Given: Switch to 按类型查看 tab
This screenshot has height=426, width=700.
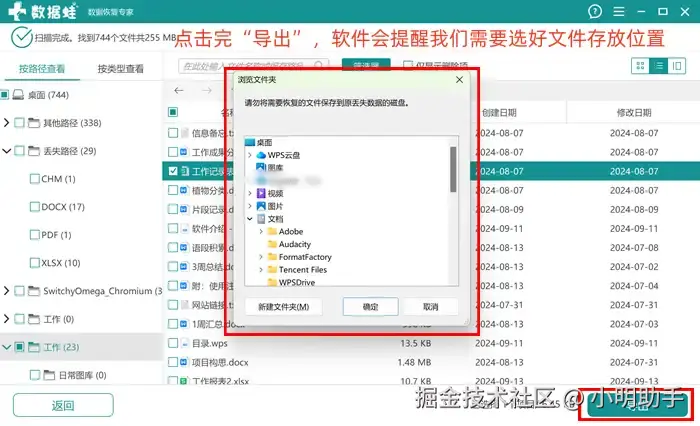Looking at the screenshot, I should tap(121, 69).
